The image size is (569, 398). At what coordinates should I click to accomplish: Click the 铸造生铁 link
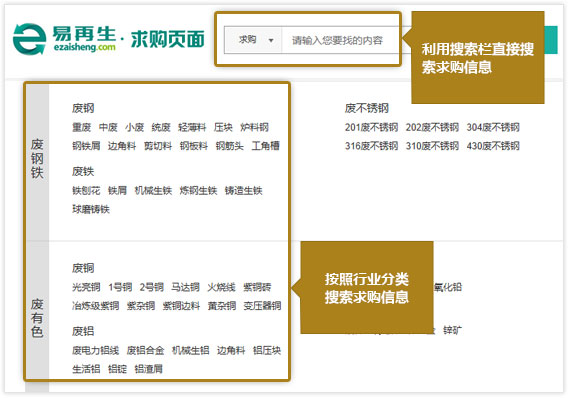[x=243, y=190]
